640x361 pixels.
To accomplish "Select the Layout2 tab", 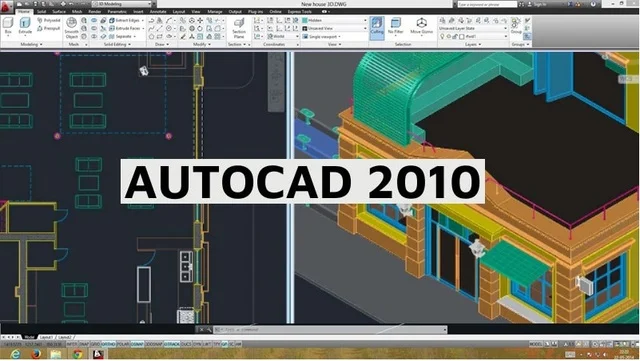I will click(64, 337).
